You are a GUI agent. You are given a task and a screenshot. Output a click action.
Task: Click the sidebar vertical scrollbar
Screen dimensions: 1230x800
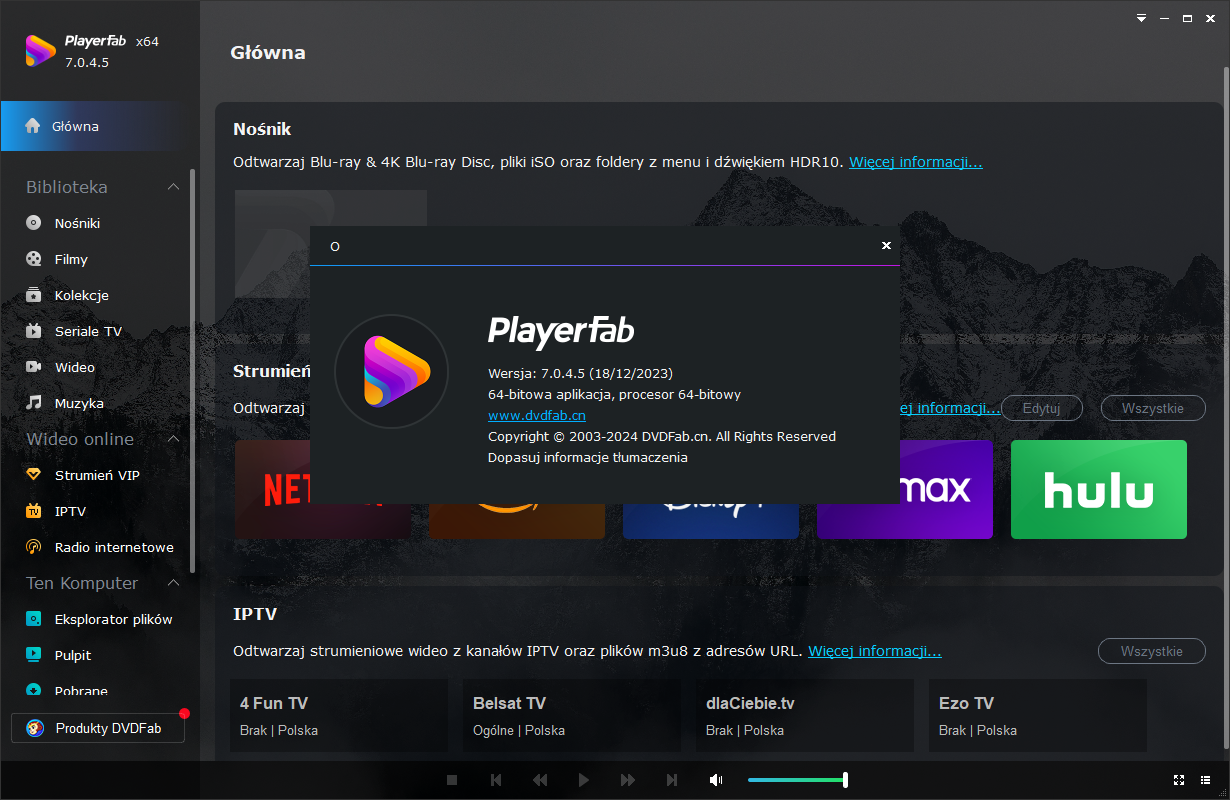click(192, 370)
